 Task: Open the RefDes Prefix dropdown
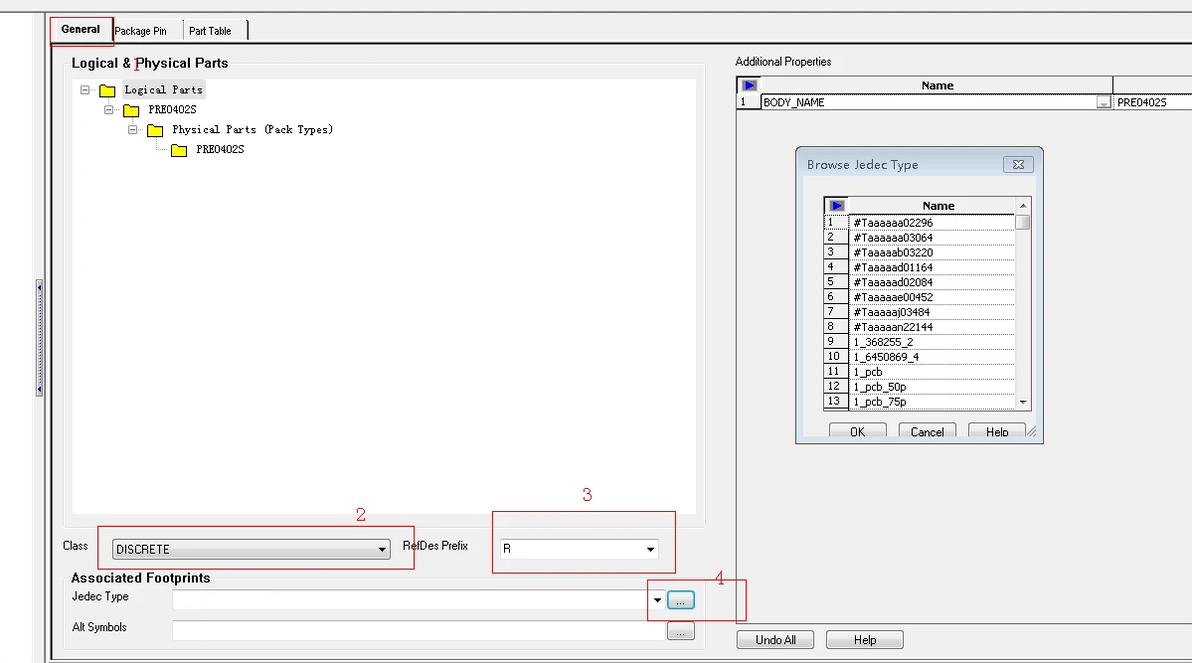pos(650,549)
